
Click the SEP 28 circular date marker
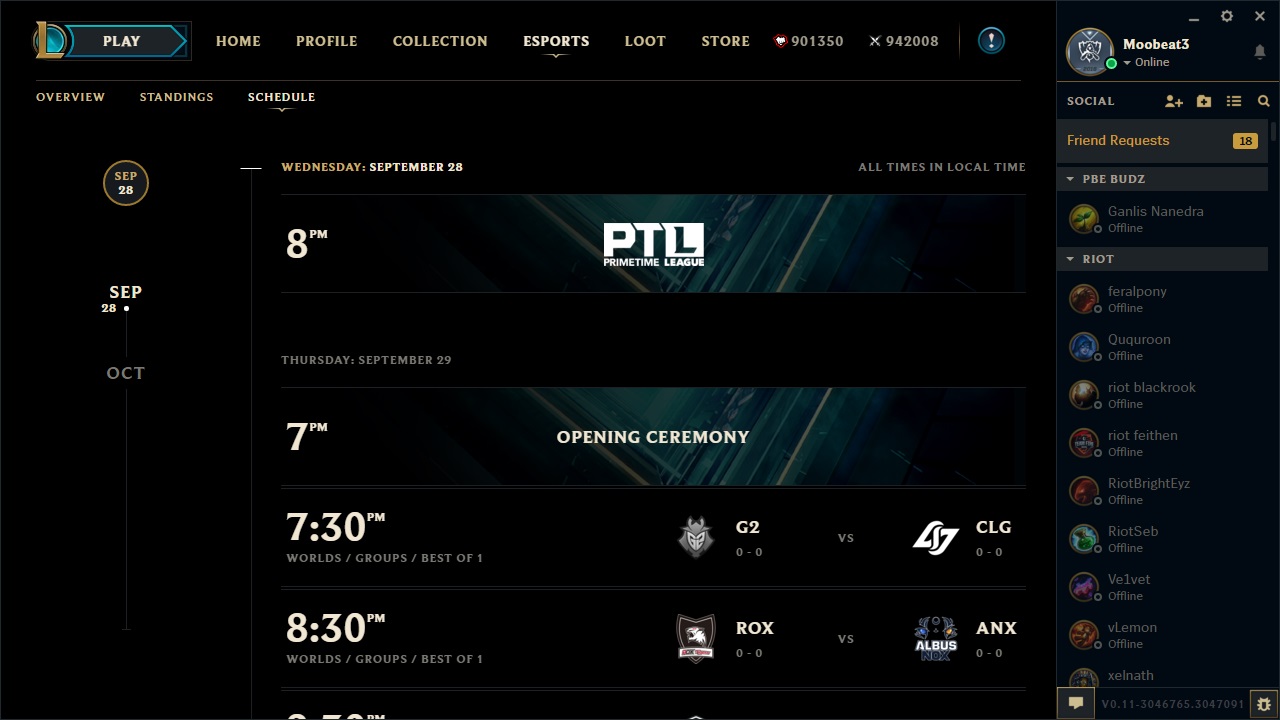tap(126, 183)
